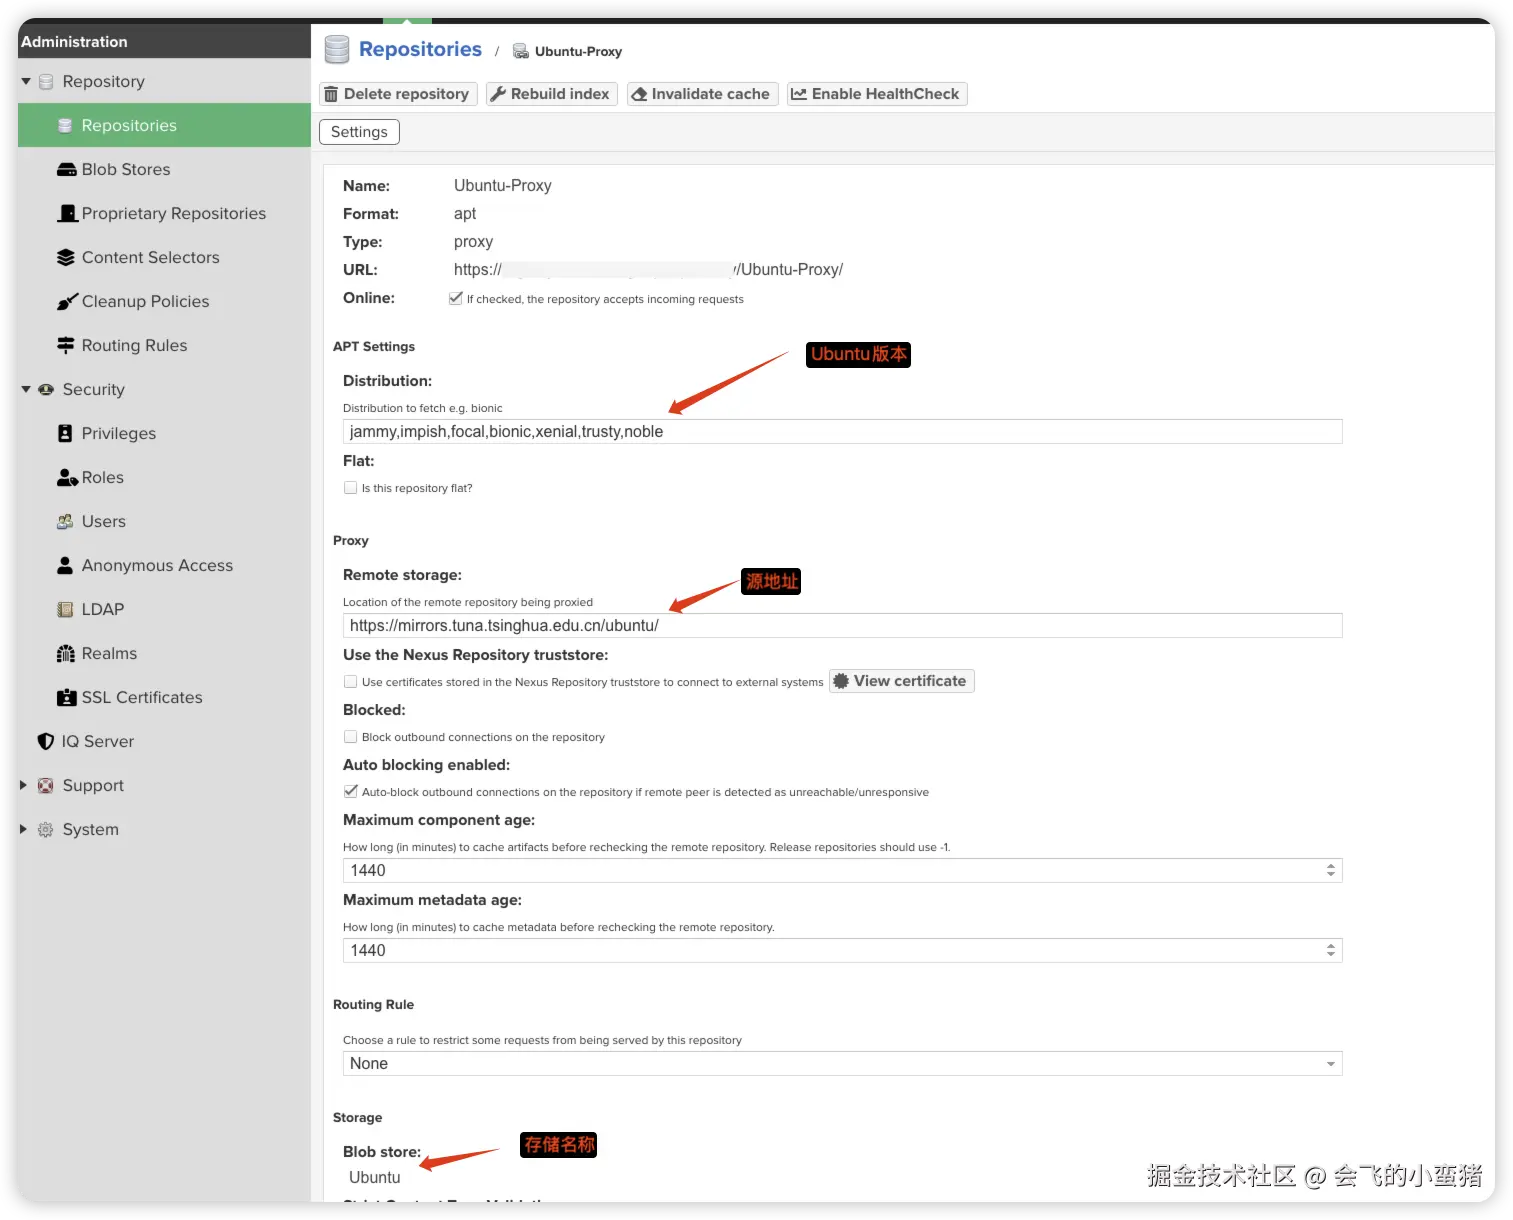Image resolution: width=1513 pixels, height=1220 pixels.
Task: Click the eraser icon on Invalidate cache
Action: (639, 94)
